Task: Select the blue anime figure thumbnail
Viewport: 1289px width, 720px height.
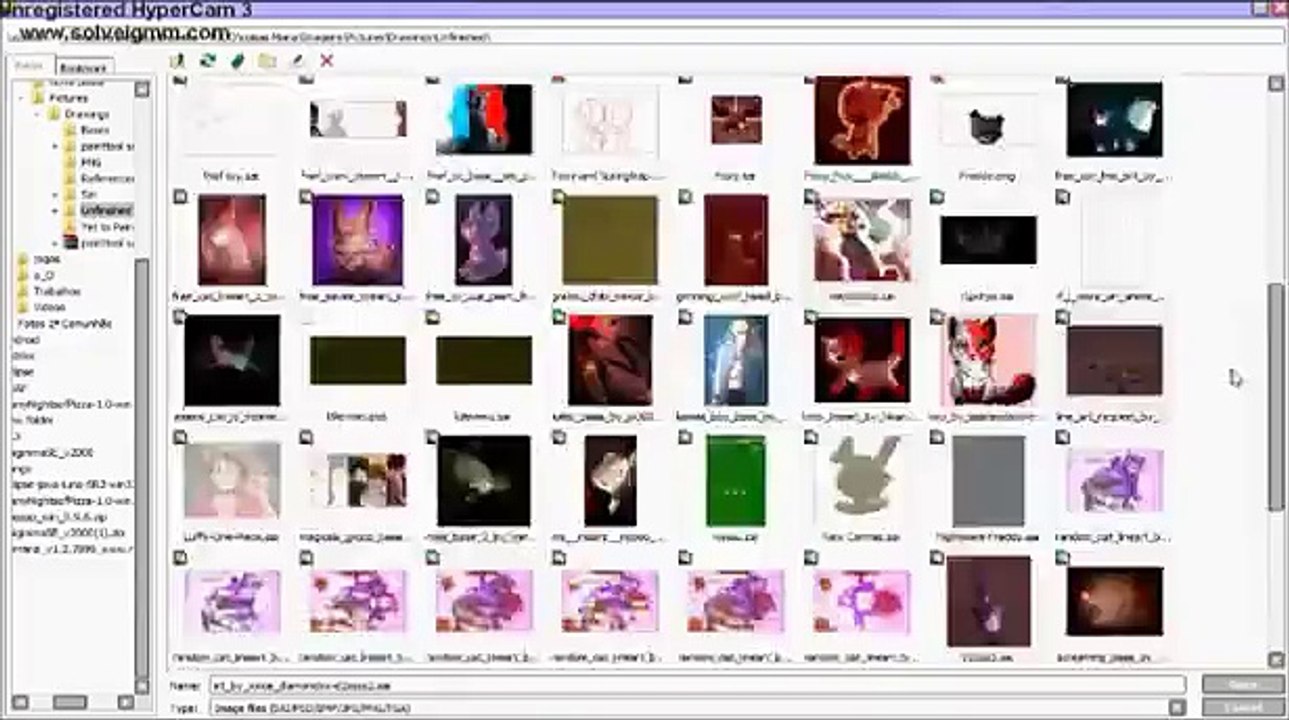Action: (x=735, y=360)
